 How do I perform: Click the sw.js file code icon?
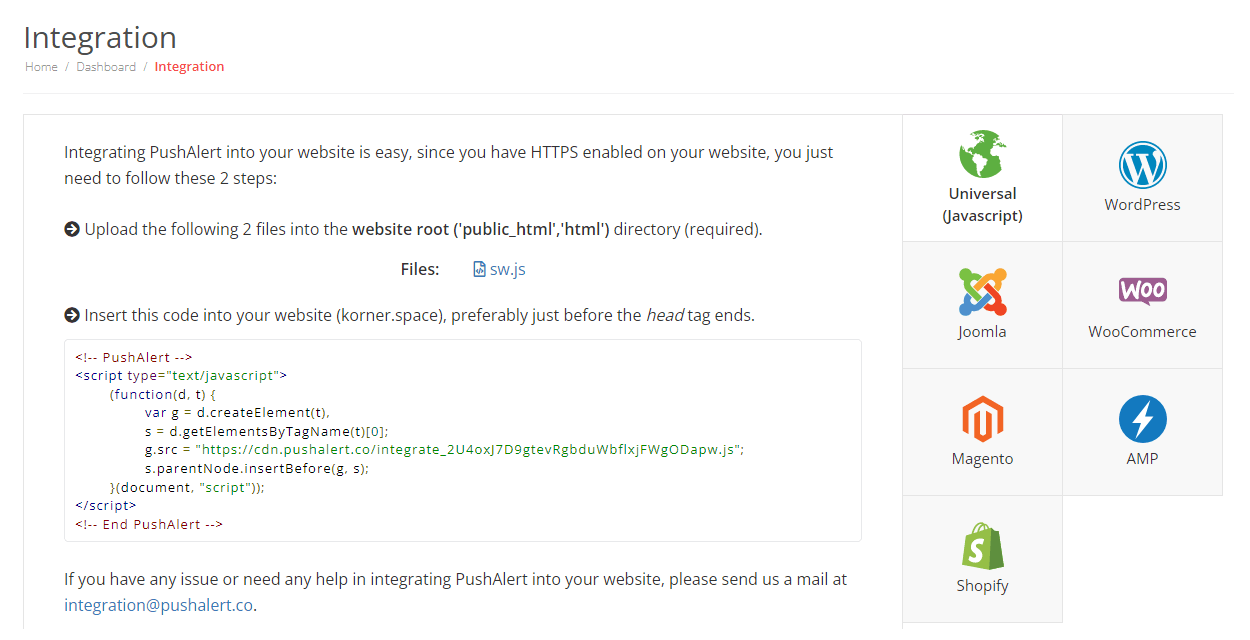[479, 269]
